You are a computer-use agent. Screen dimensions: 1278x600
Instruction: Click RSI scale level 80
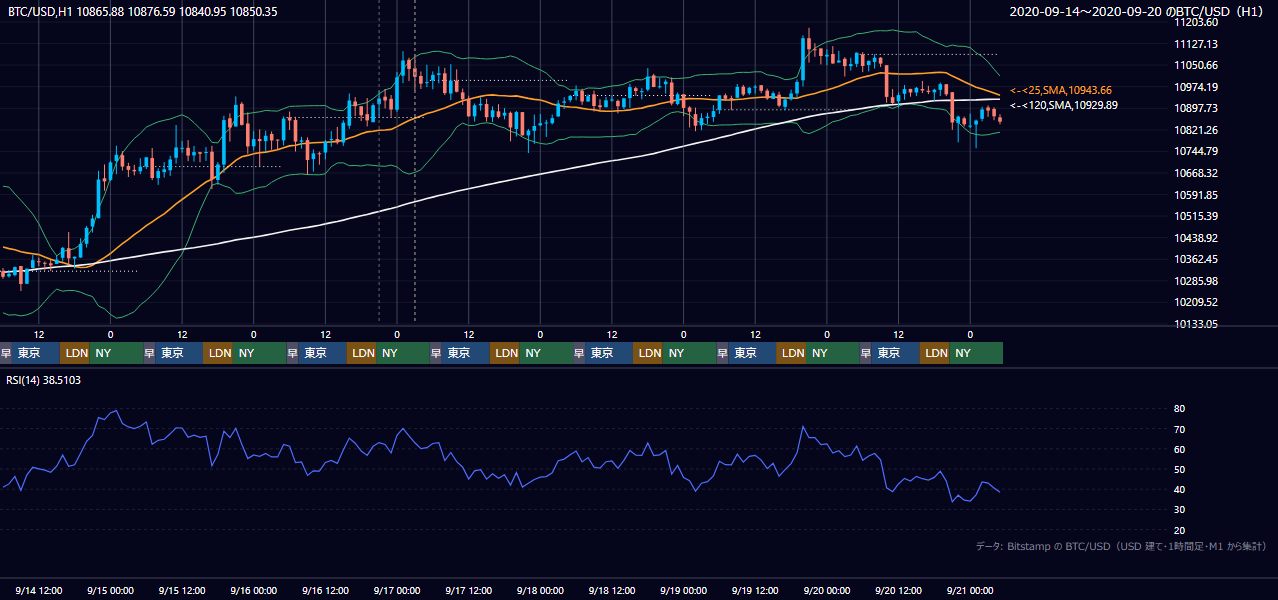point(1180,409)
